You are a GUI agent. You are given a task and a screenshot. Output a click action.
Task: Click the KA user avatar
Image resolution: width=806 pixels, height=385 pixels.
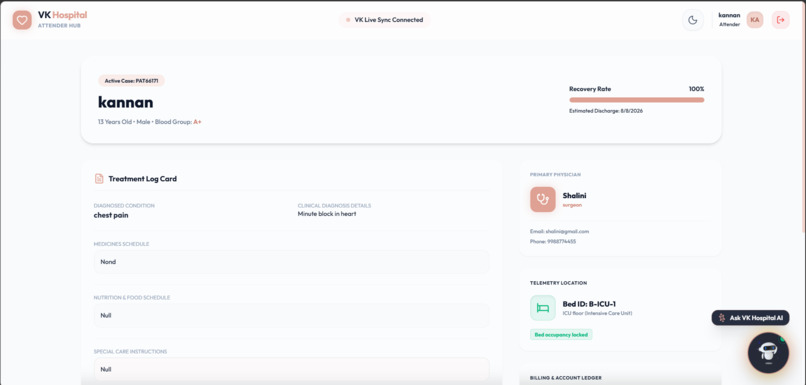click(x=755, y=20)
